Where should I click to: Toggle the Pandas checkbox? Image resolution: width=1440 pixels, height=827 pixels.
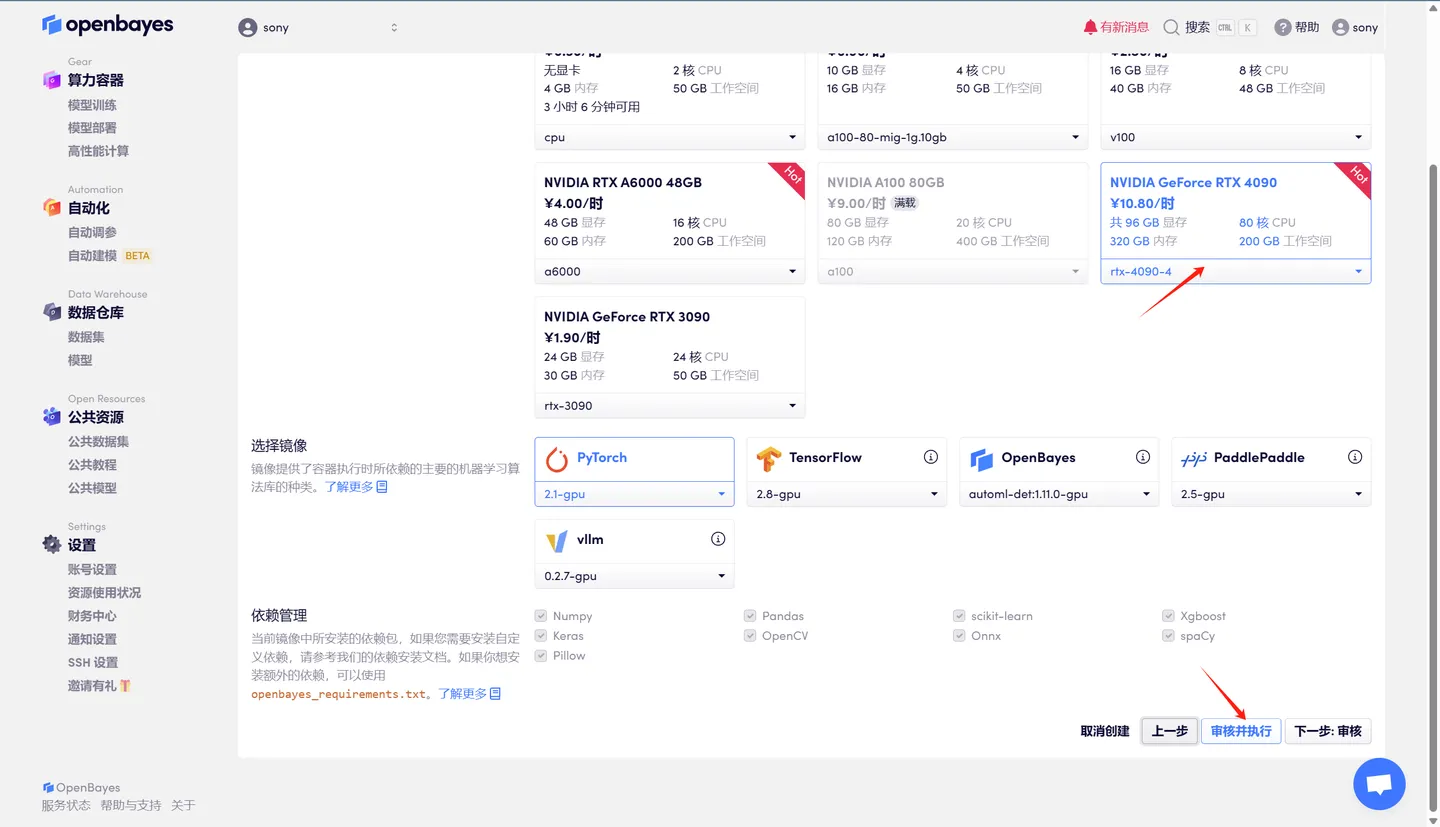[750, 616]
